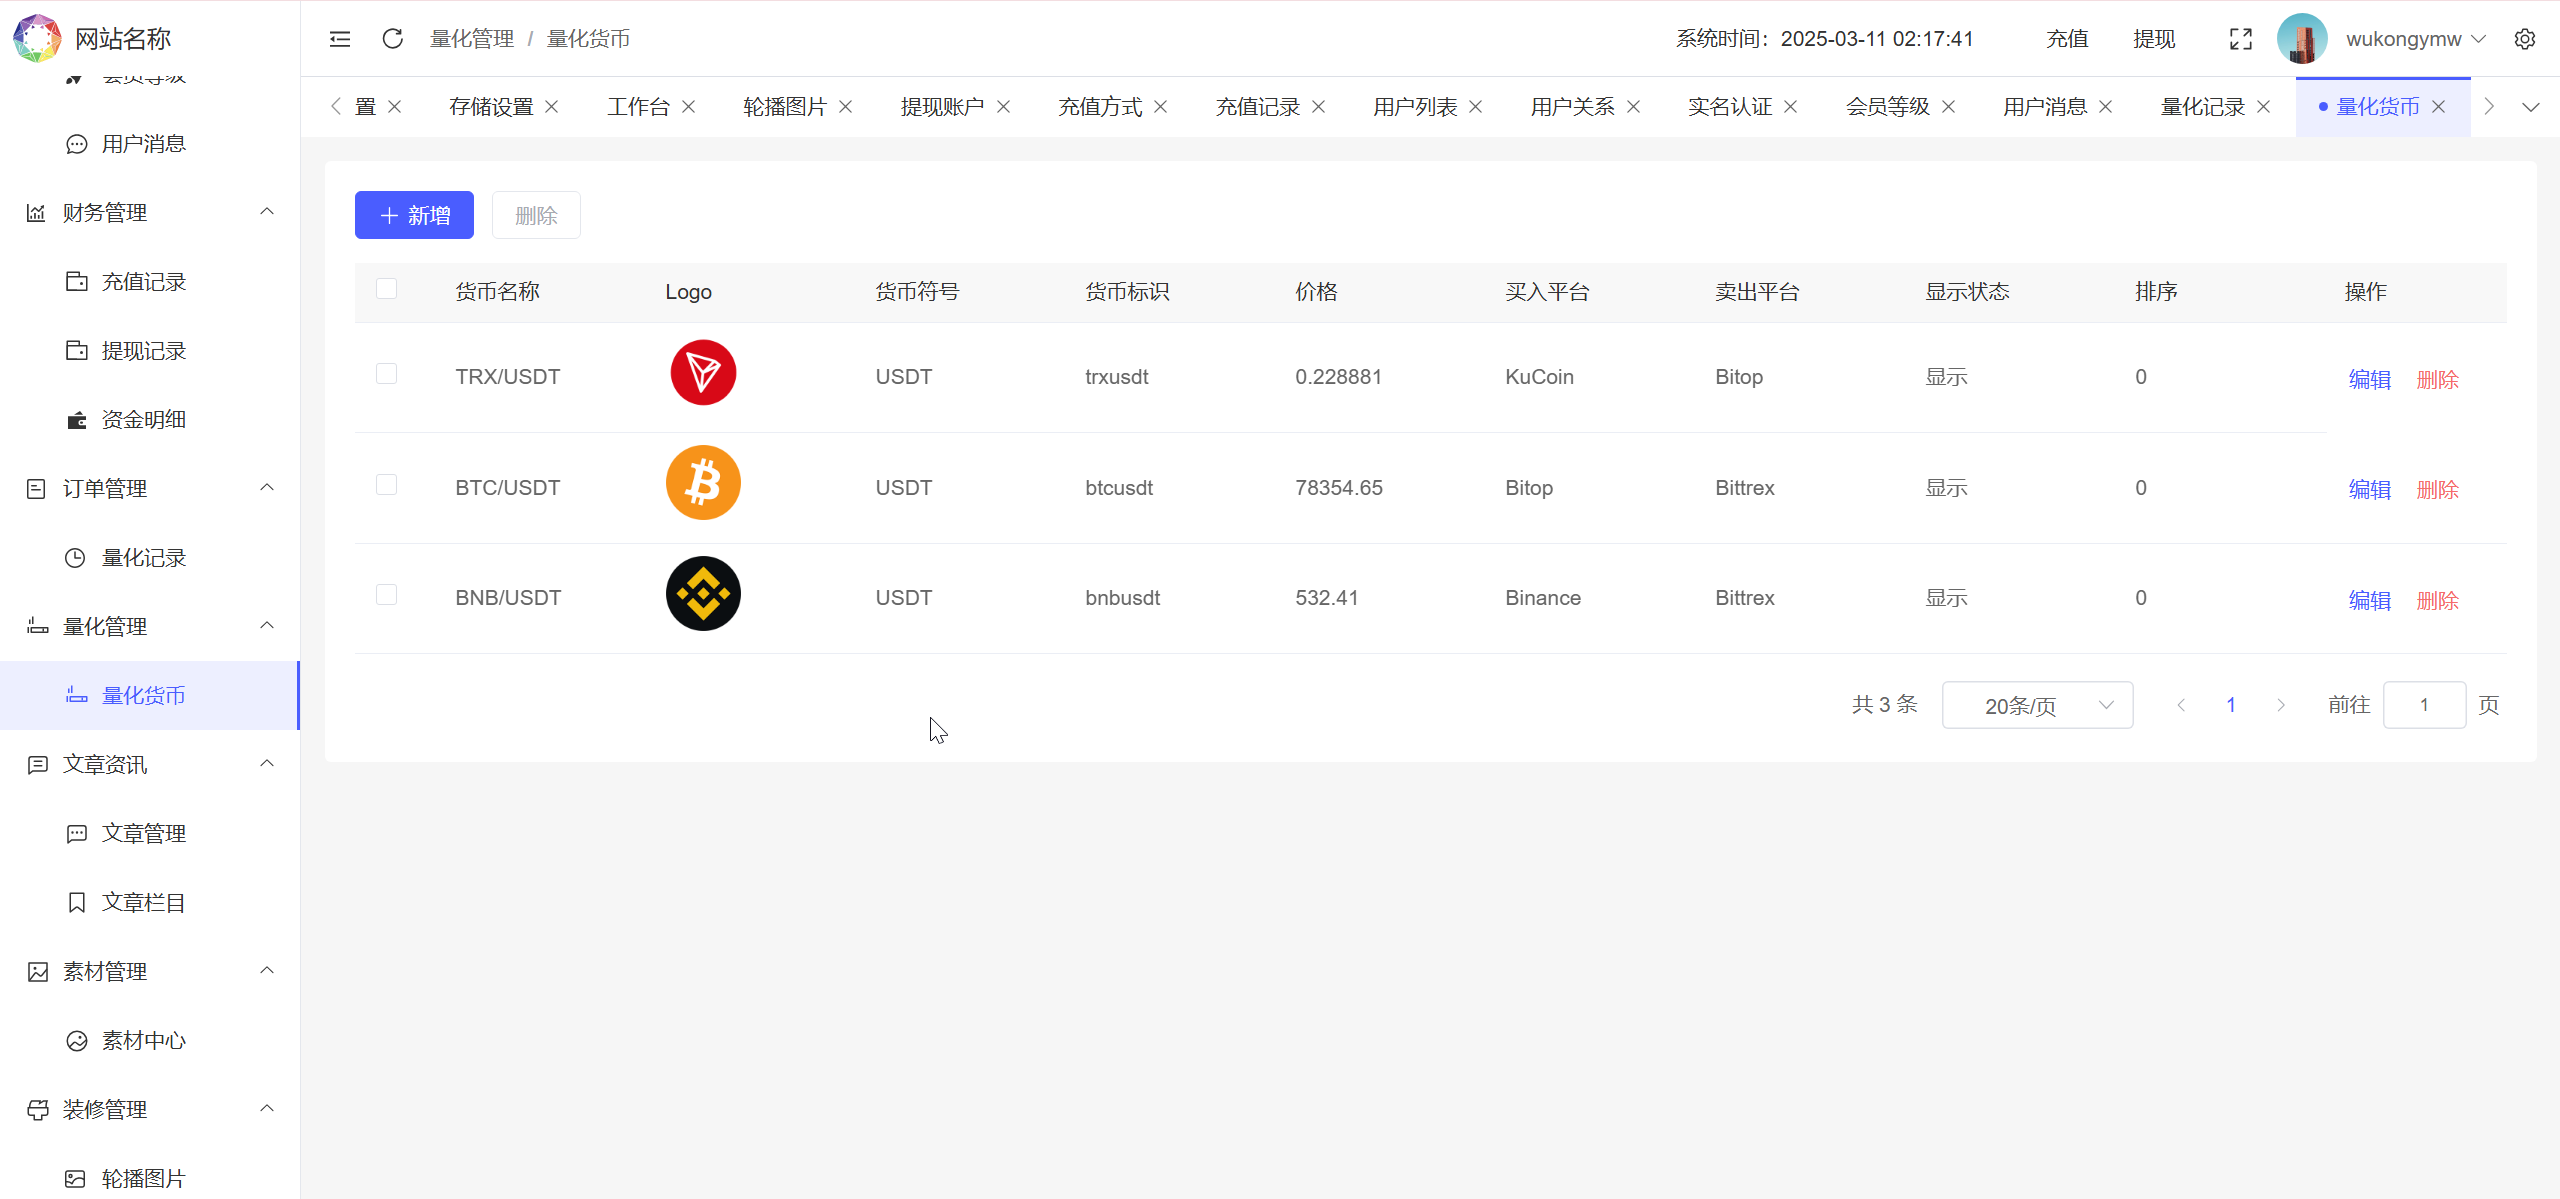Image resolution: width=2560 pixels, height=1199 pixels.
Task: Open the wukongymw account dropdown
Action: [2415, 38]
